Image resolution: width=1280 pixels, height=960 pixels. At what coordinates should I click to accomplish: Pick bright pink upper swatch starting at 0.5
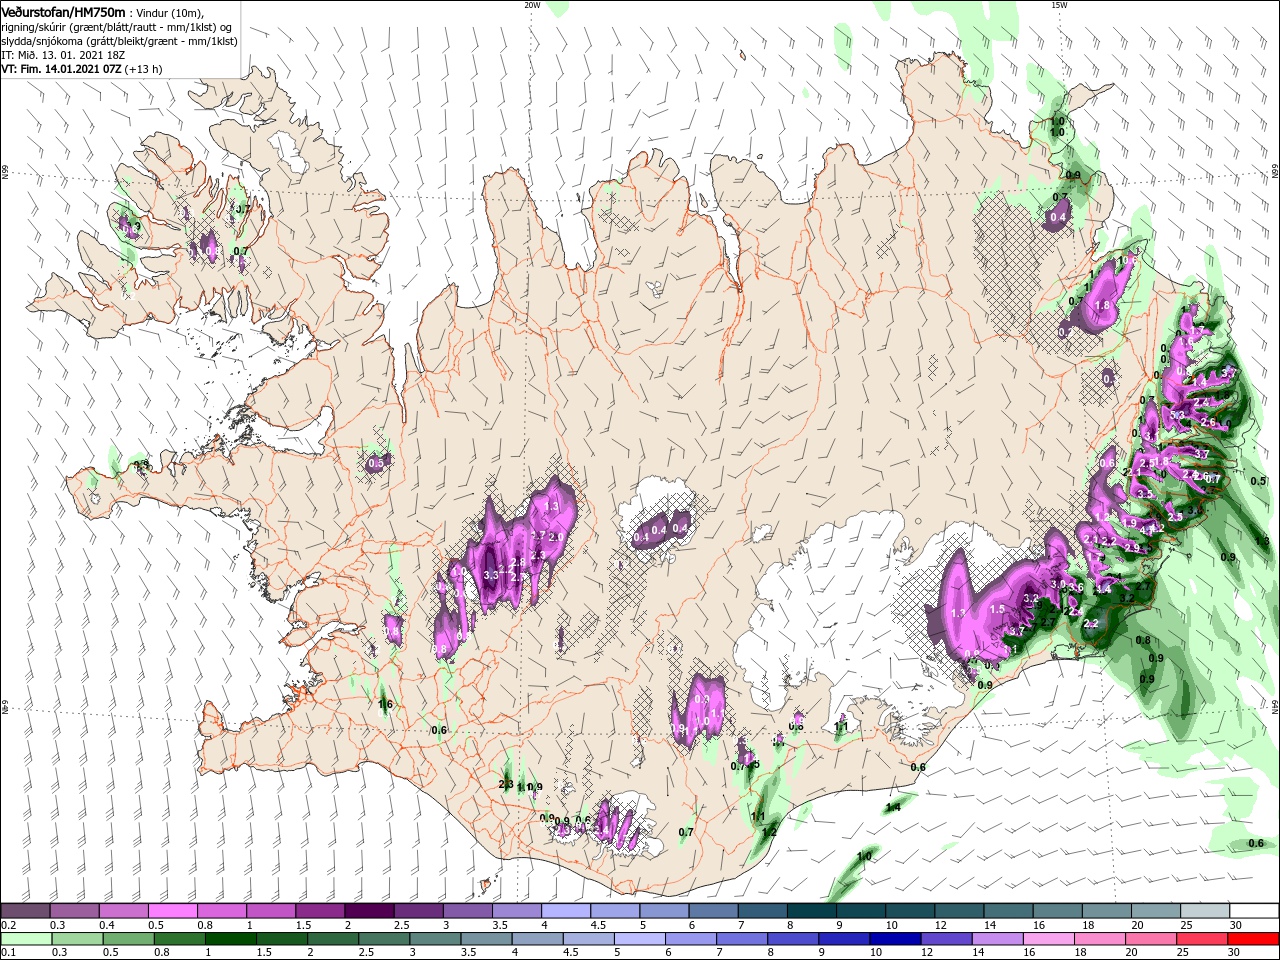pos(172,911)
